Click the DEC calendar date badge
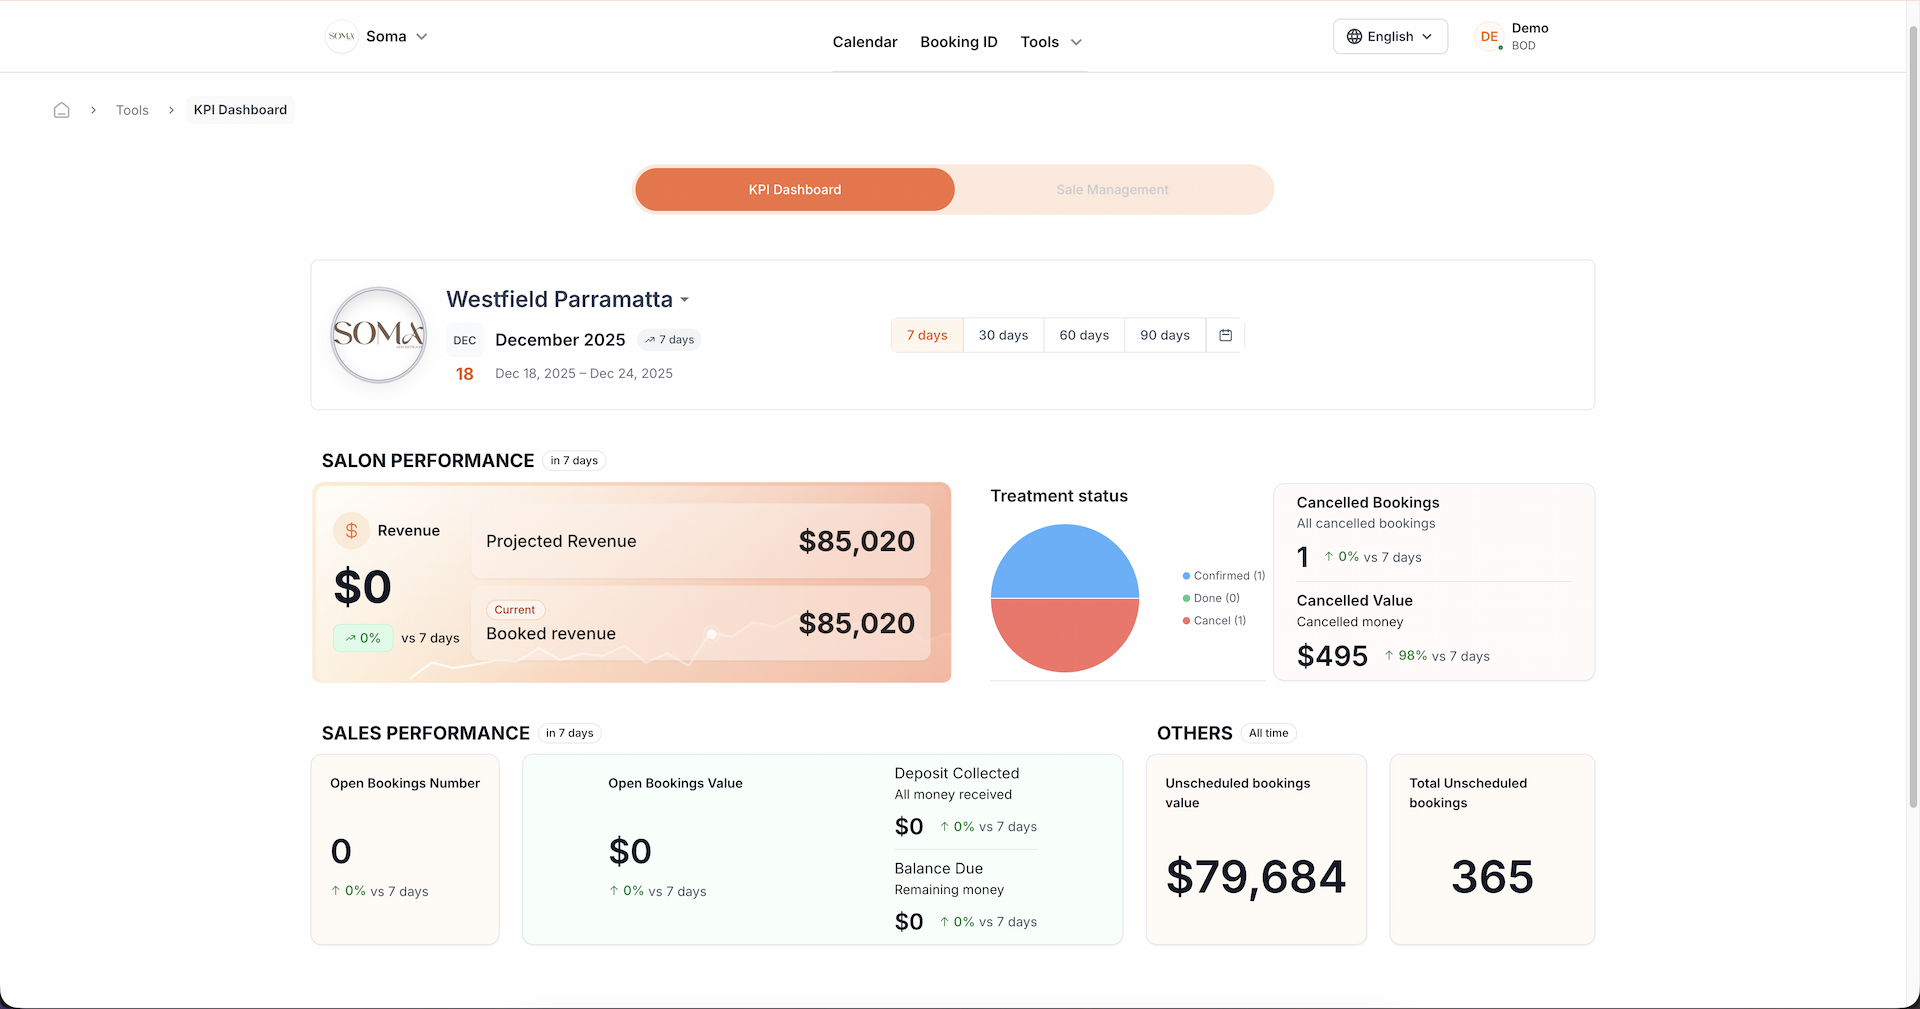1920x1009 pixels. coord(465,340)
